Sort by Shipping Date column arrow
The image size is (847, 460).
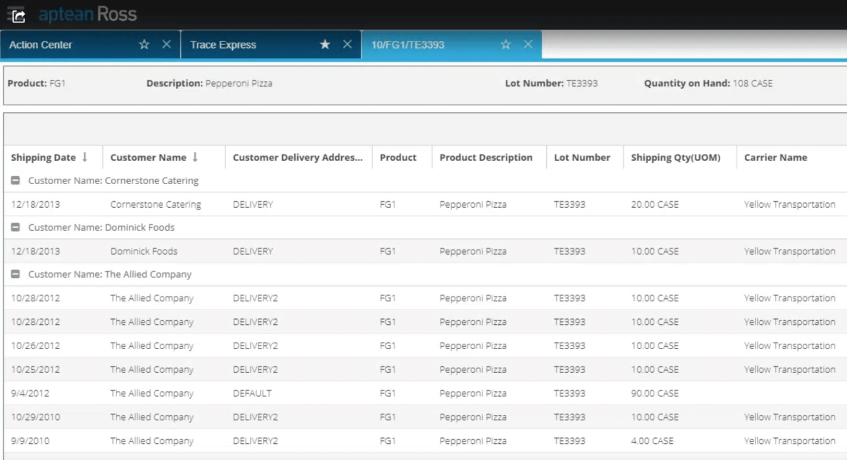85,157
